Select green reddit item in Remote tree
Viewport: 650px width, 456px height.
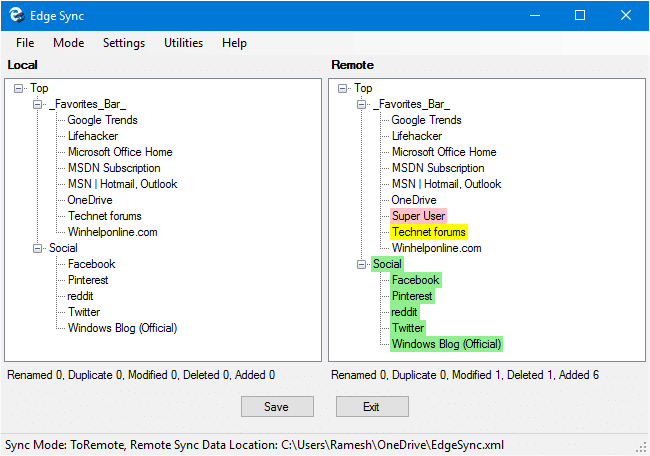[404, 312]
